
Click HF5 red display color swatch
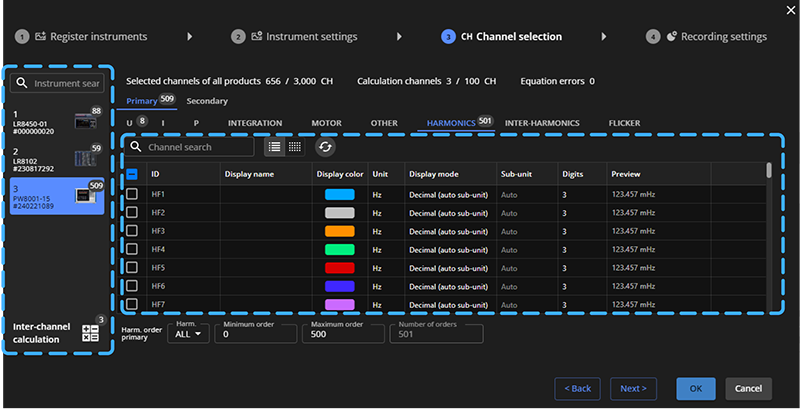[x=339, y=268]
